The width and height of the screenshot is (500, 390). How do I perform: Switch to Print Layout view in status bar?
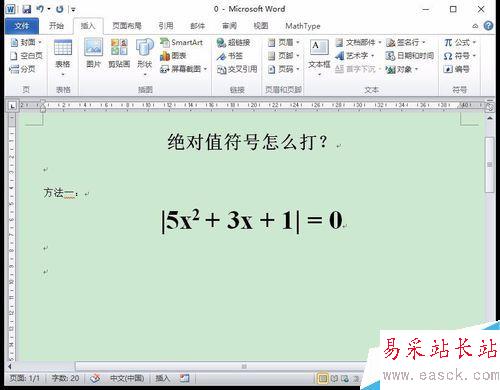[x=322, y=378]
